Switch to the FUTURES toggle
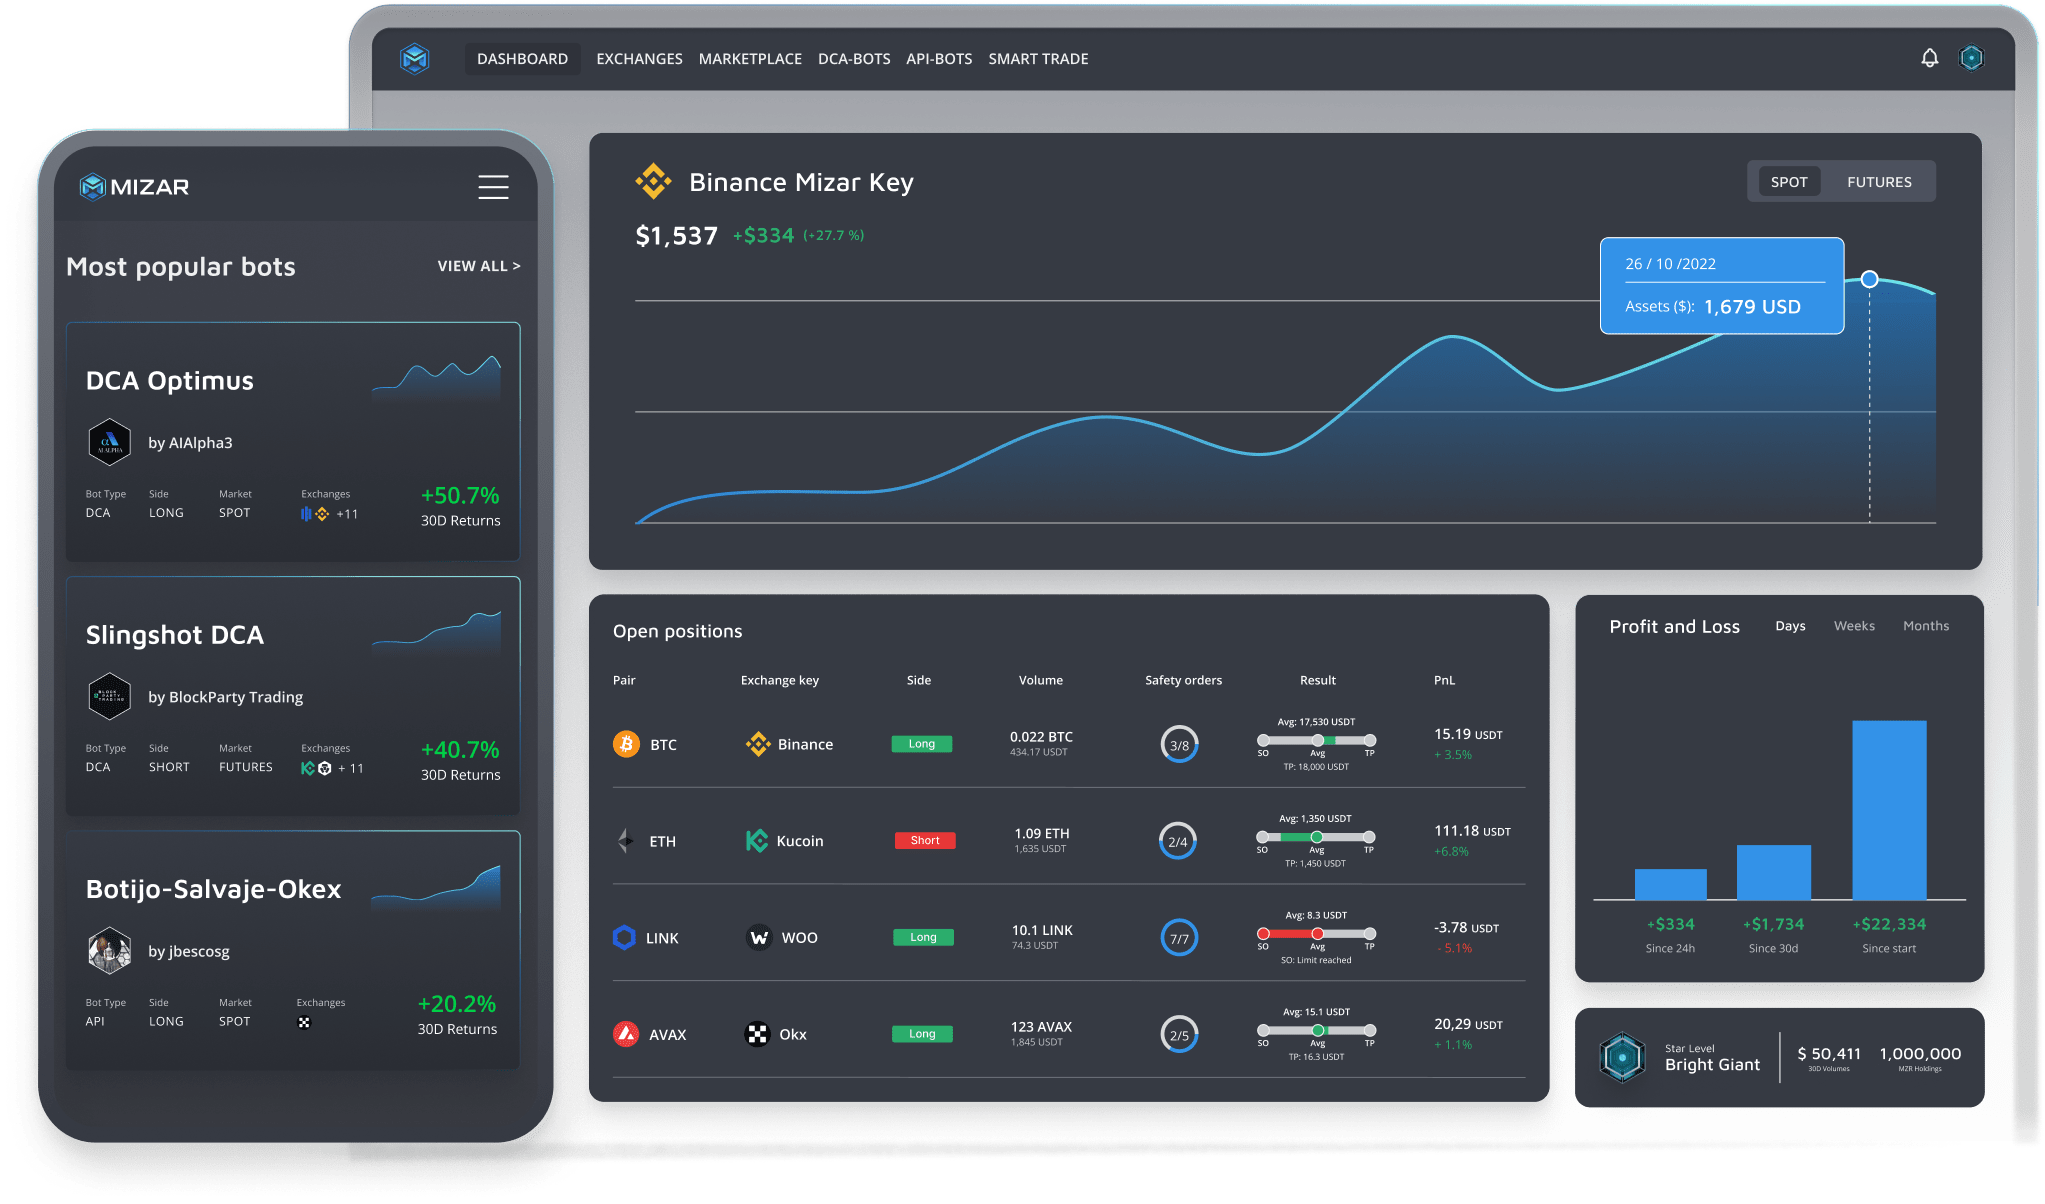Viewport: 2045px width, 1204px height. pos(1878,181)
